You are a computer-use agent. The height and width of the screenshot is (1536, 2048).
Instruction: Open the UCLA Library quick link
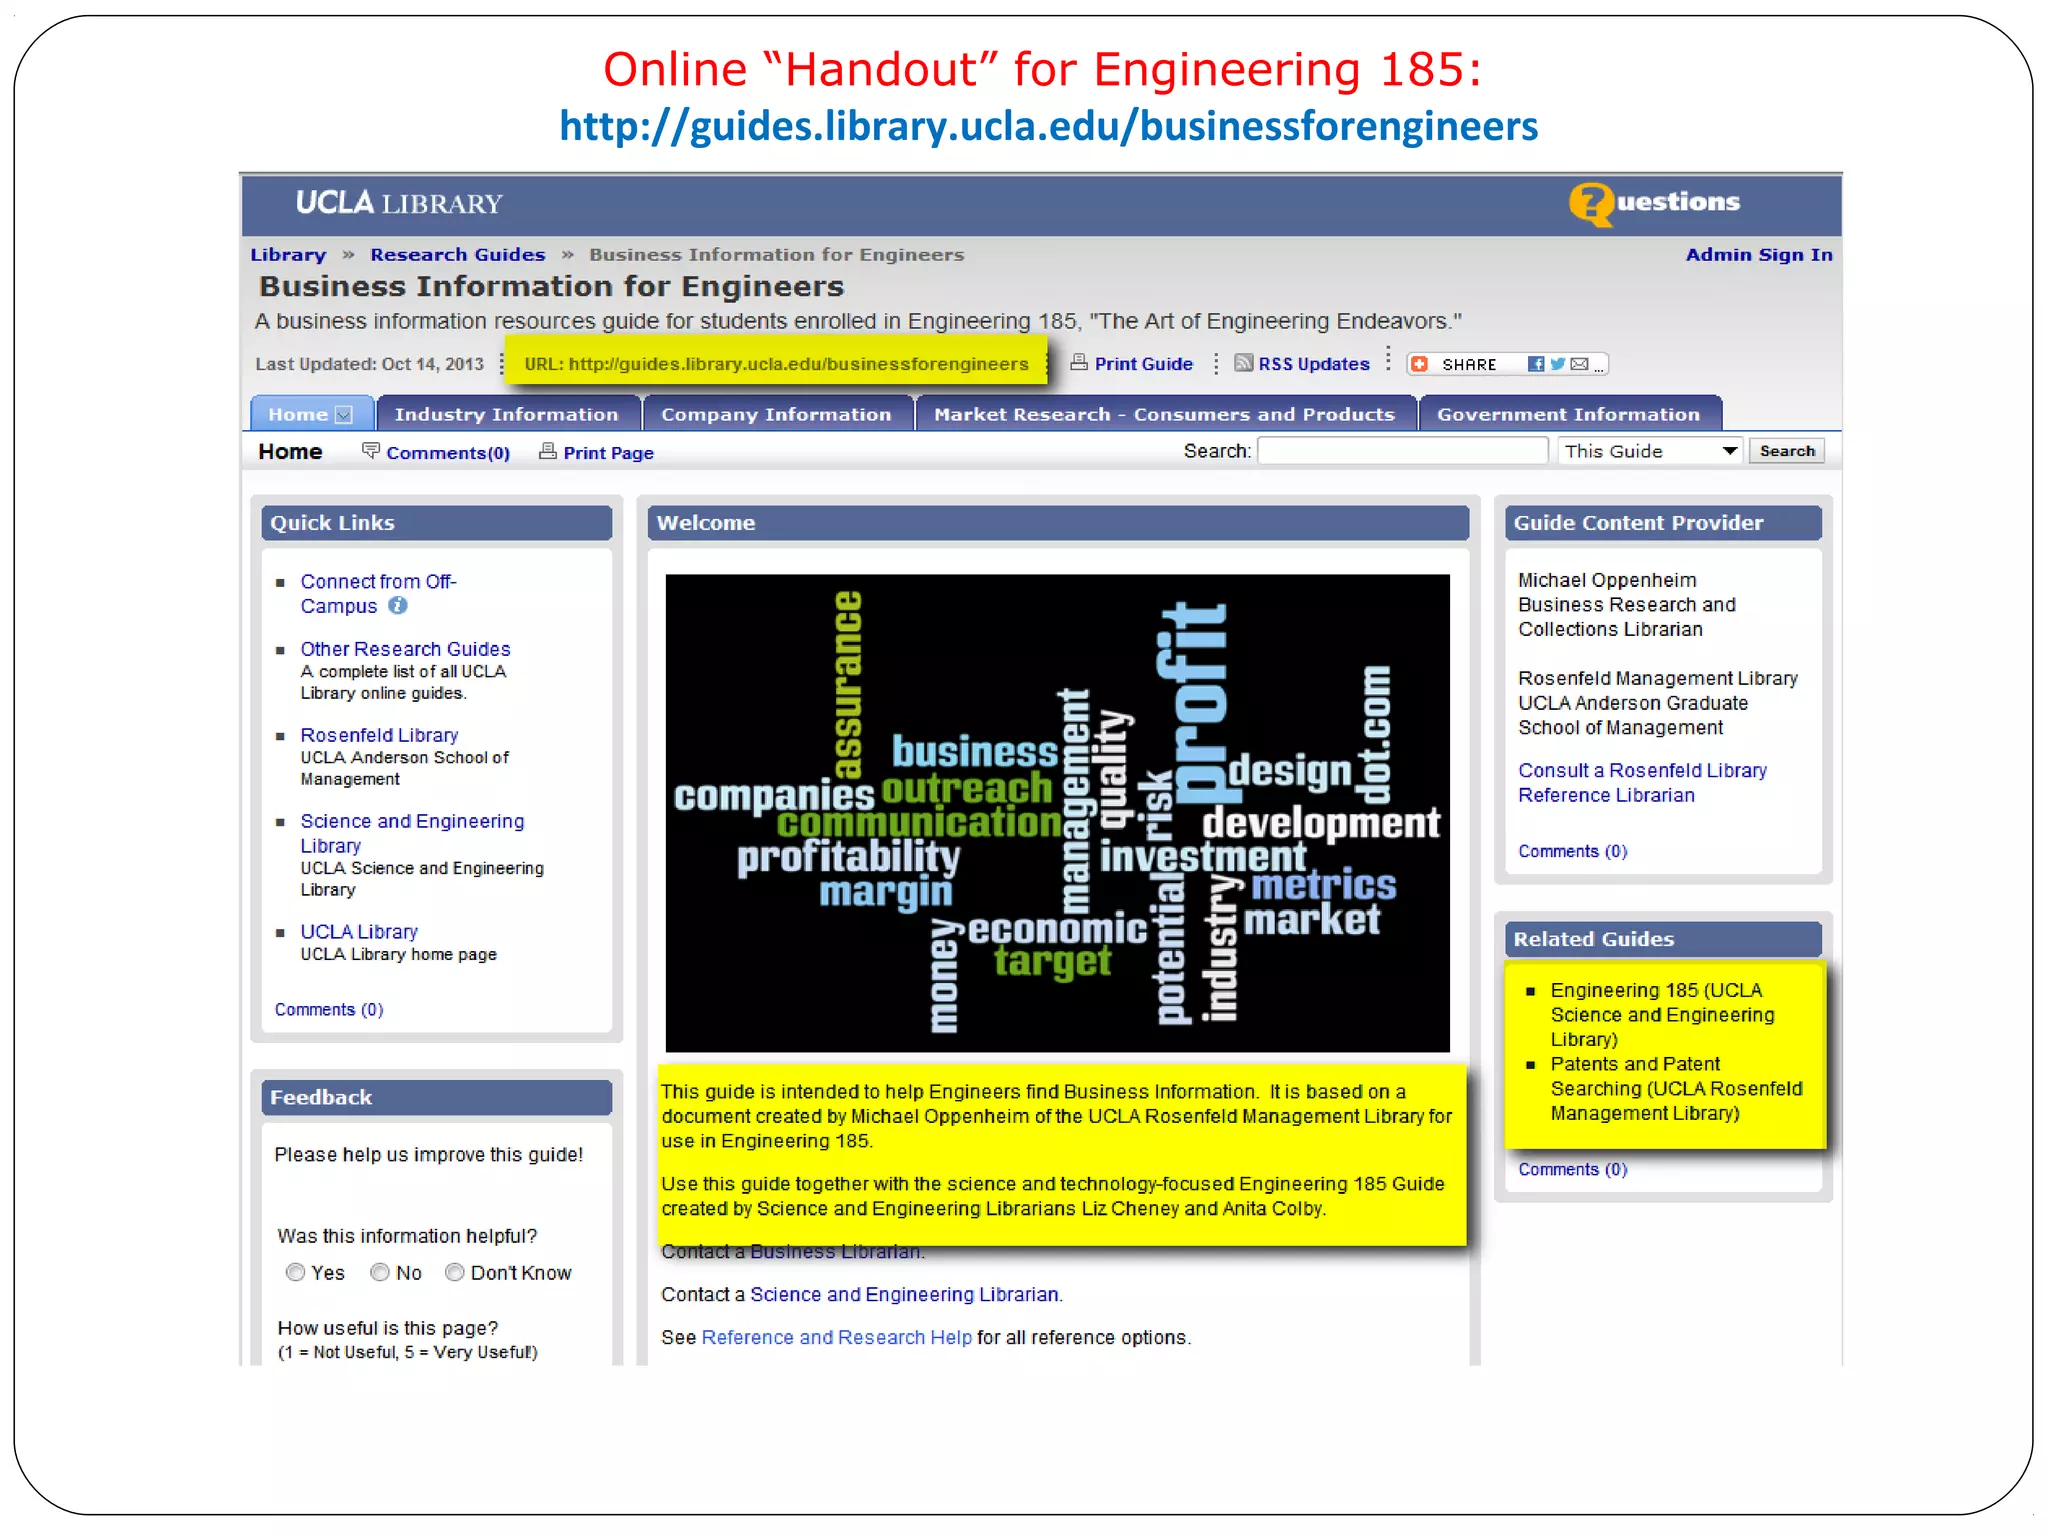tap(359, 932)
